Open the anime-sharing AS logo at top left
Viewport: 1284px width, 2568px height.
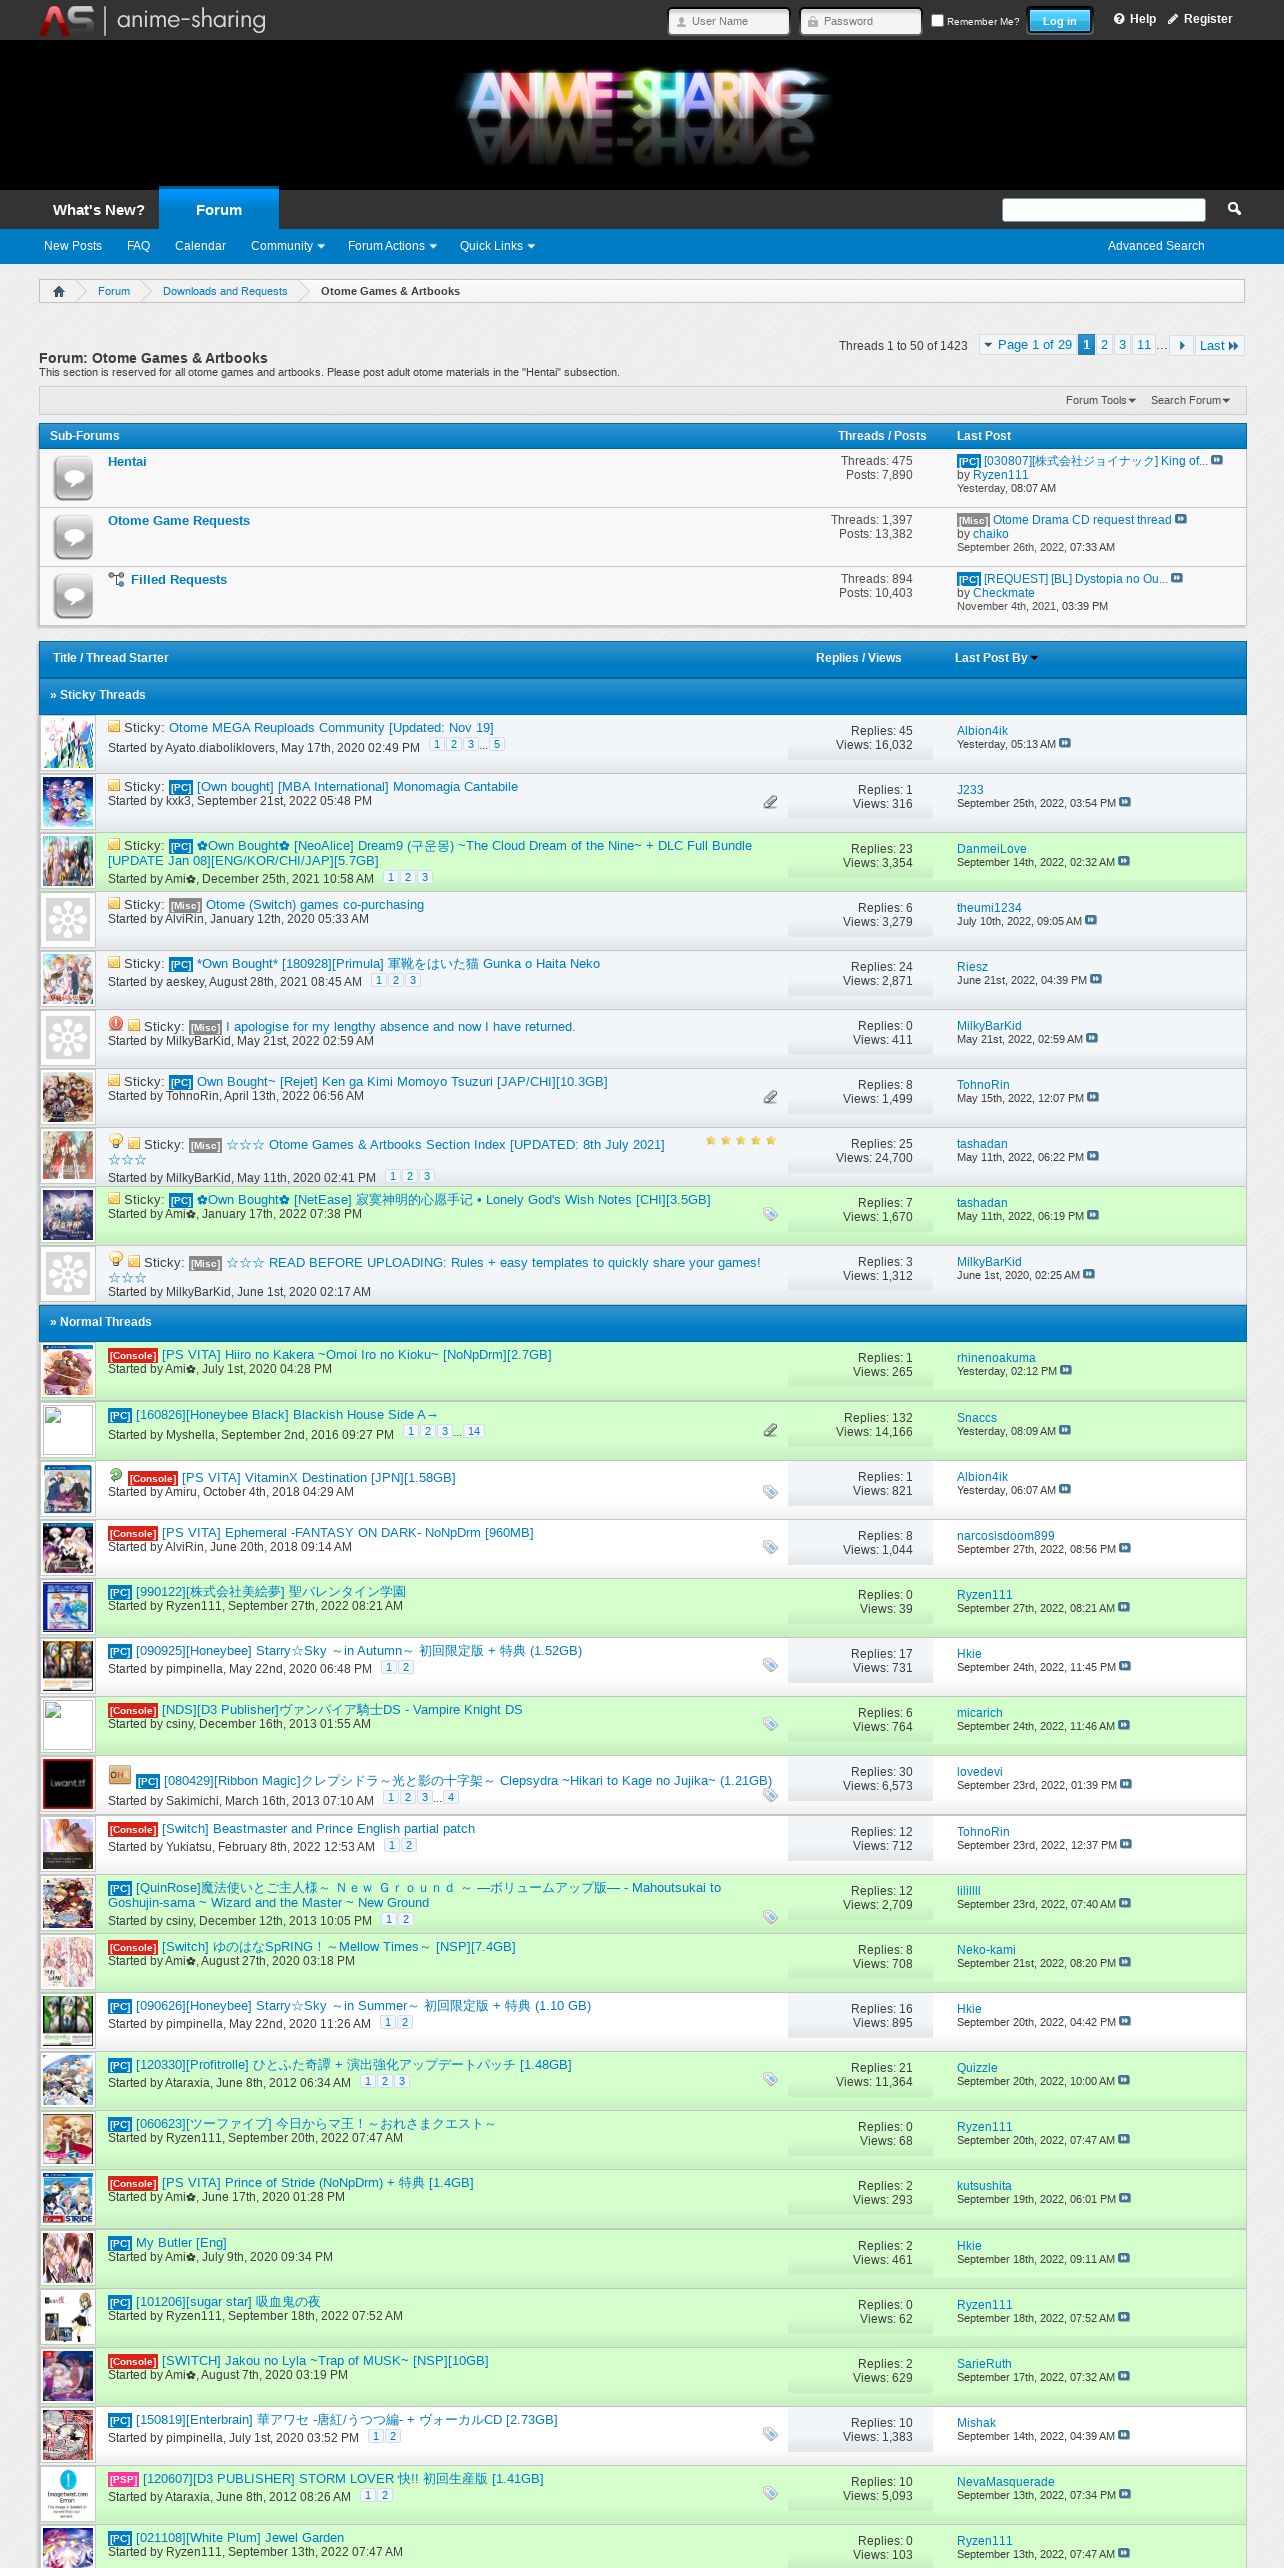tap(152, 20)
